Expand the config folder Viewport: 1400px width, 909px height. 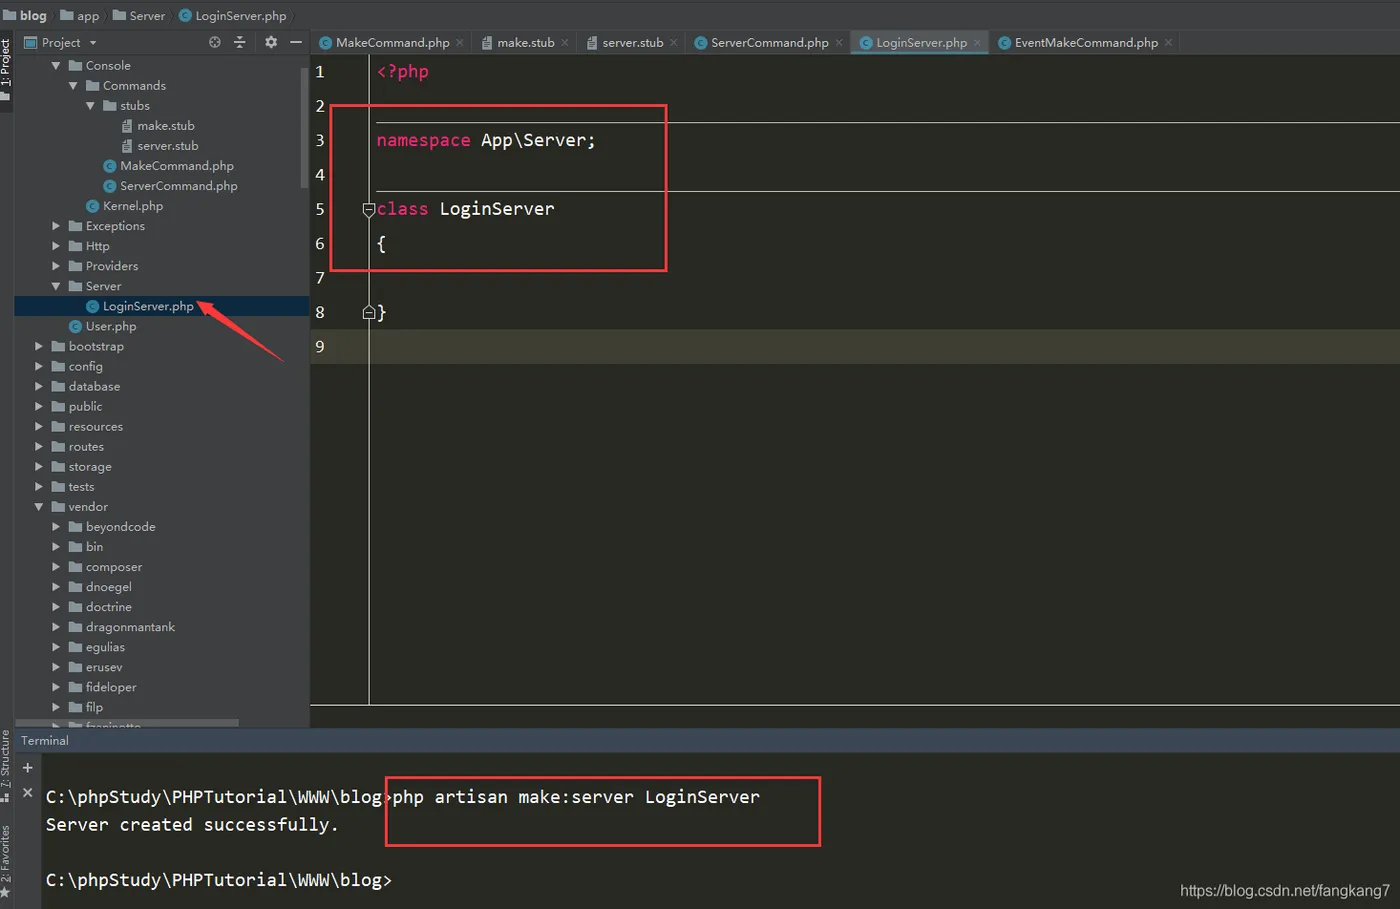pos(39,366)
